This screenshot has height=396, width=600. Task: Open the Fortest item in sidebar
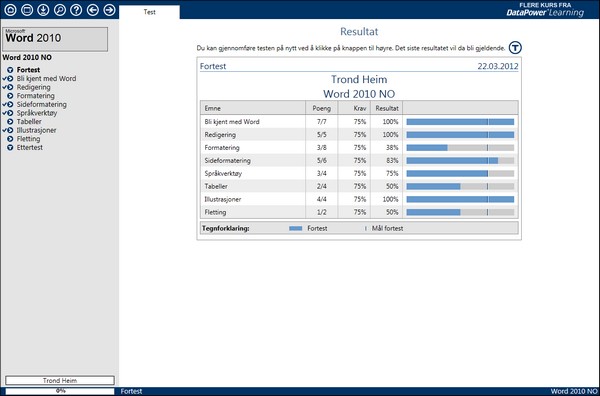tap(28, 70)
